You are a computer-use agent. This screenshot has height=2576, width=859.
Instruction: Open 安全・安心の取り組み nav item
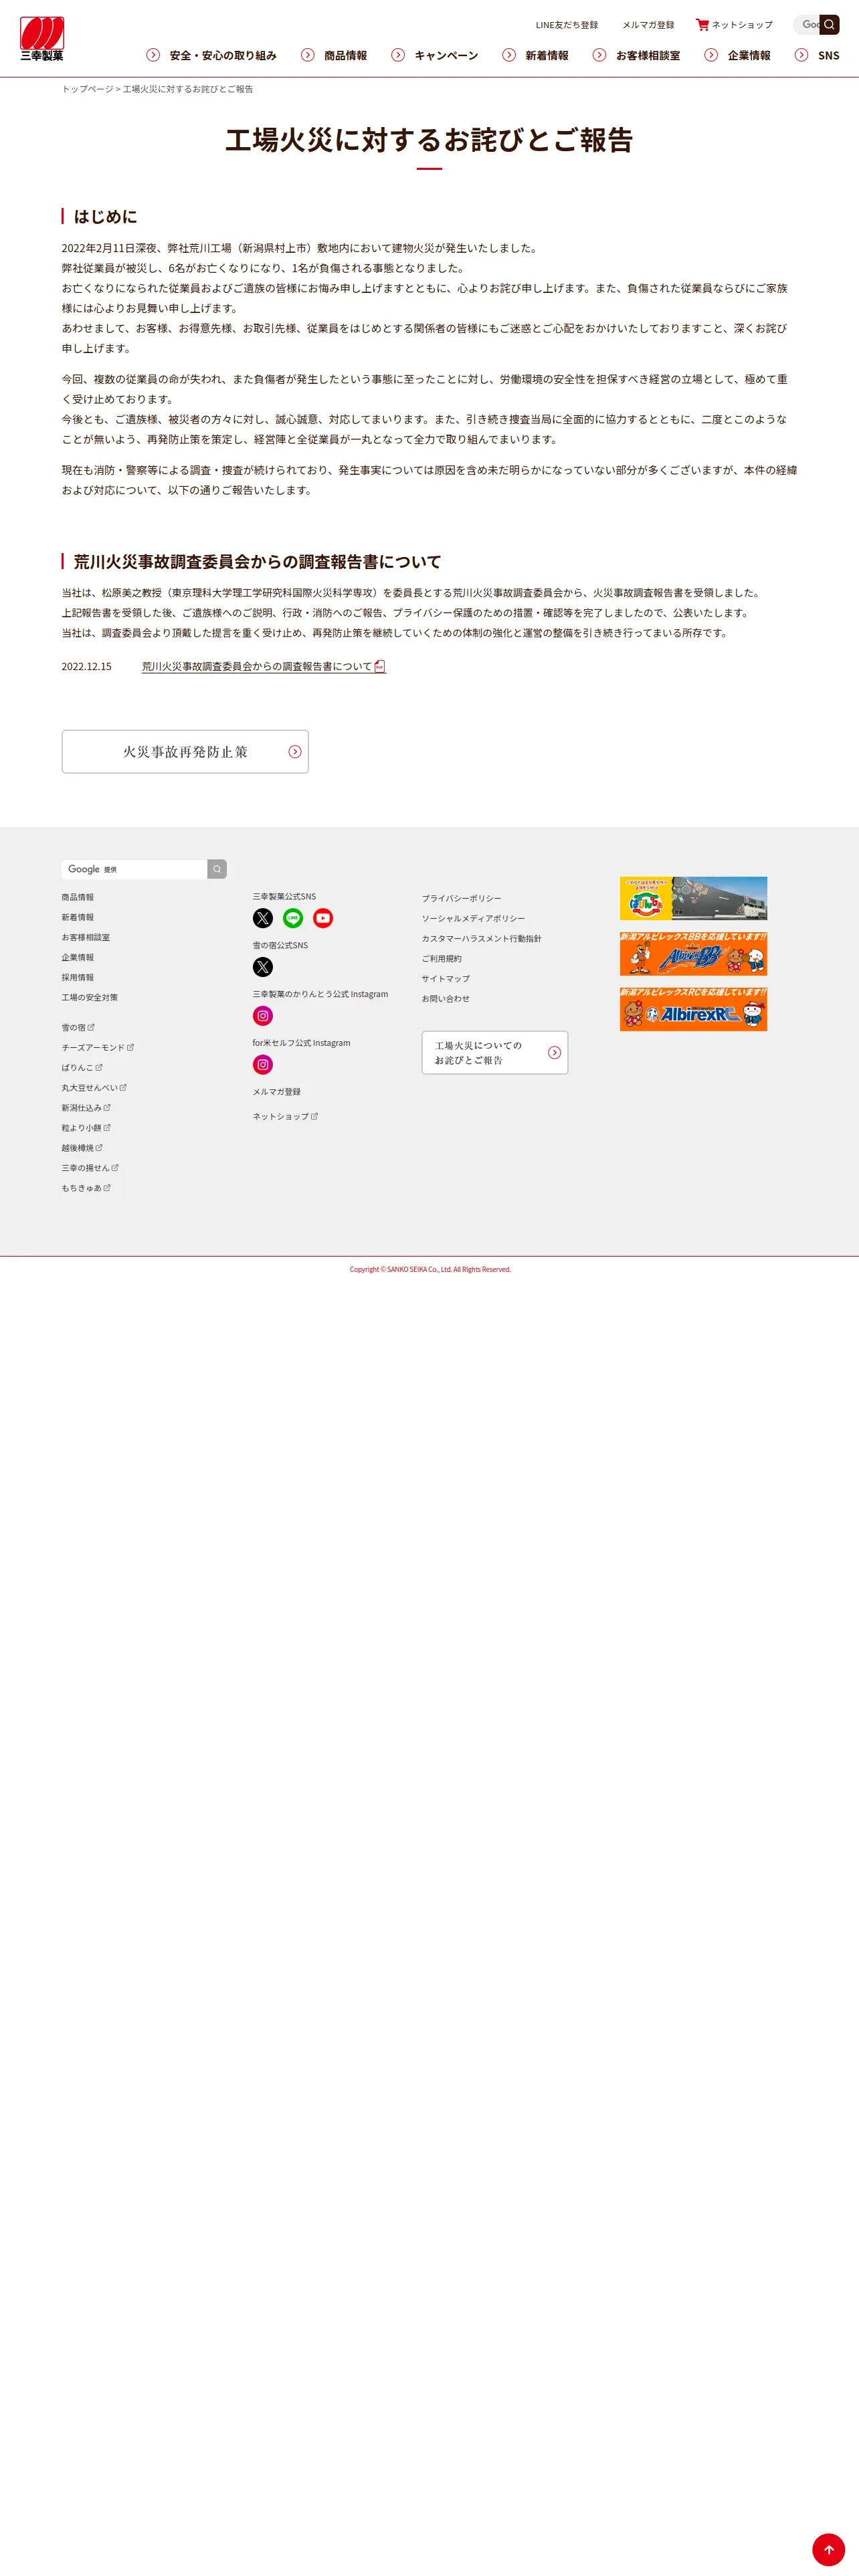[223, 56]
